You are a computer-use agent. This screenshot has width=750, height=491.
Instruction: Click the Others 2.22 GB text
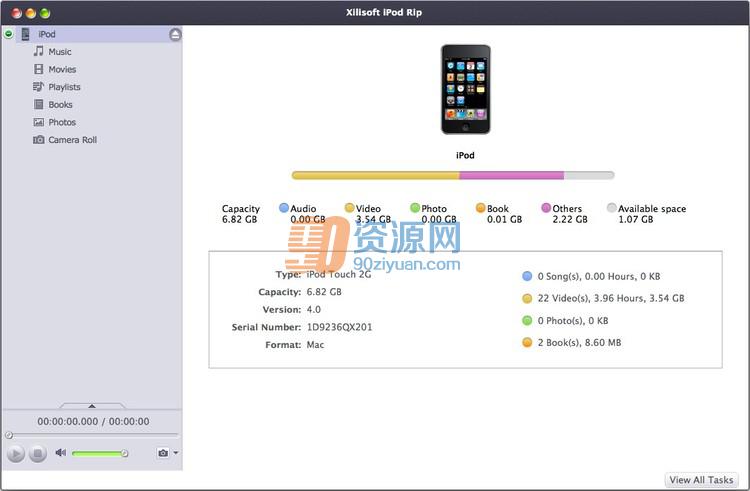[x=569, y=214]
